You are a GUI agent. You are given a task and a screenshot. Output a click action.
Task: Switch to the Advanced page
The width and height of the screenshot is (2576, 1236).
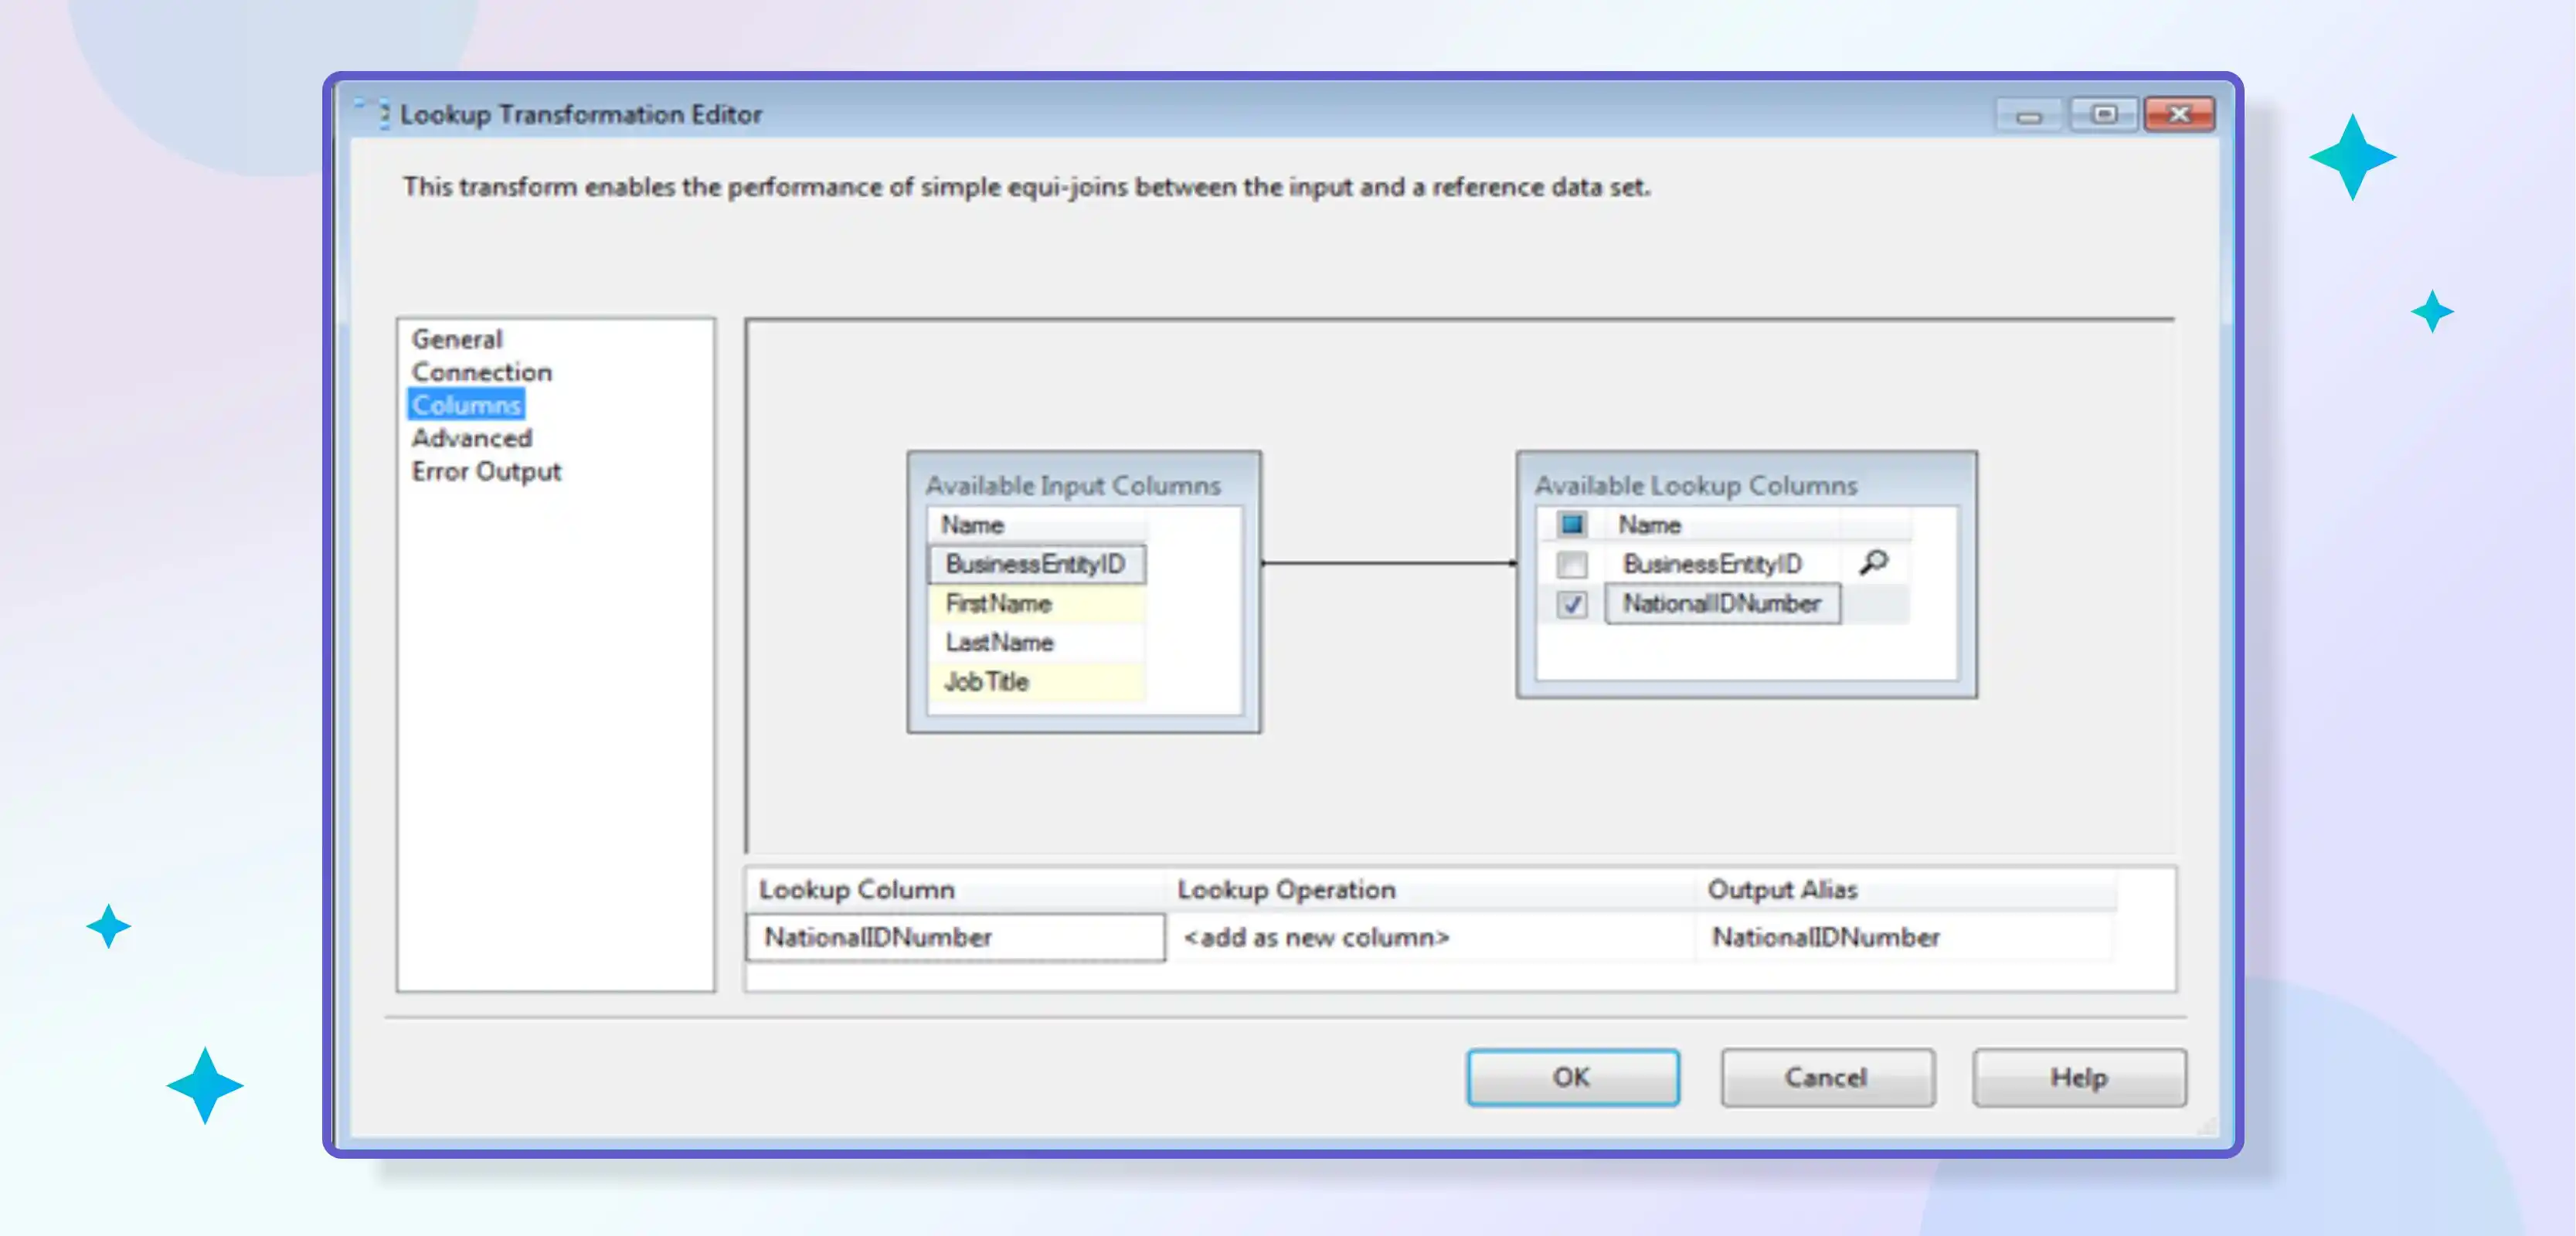(472, 438)
